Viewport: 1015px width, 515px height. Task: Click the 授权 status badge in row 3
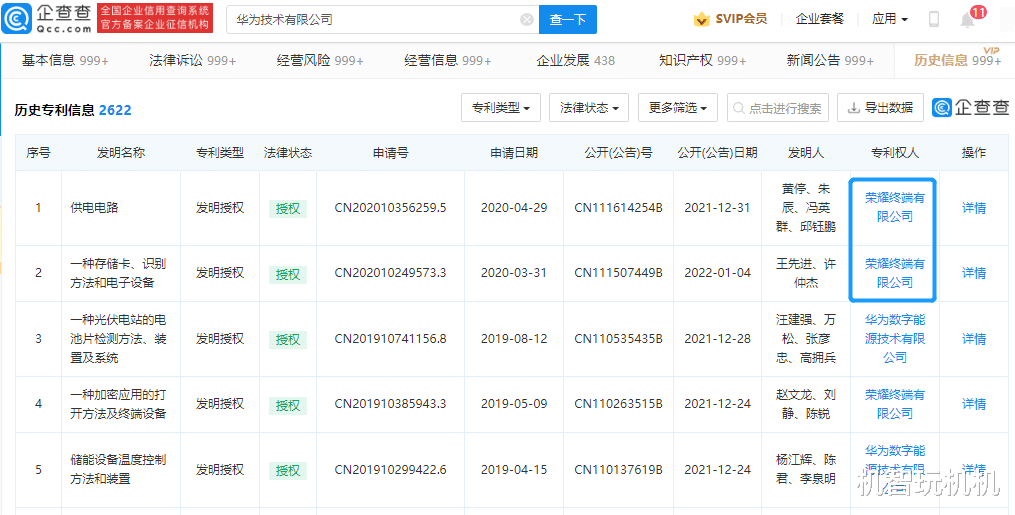[288, 339]
